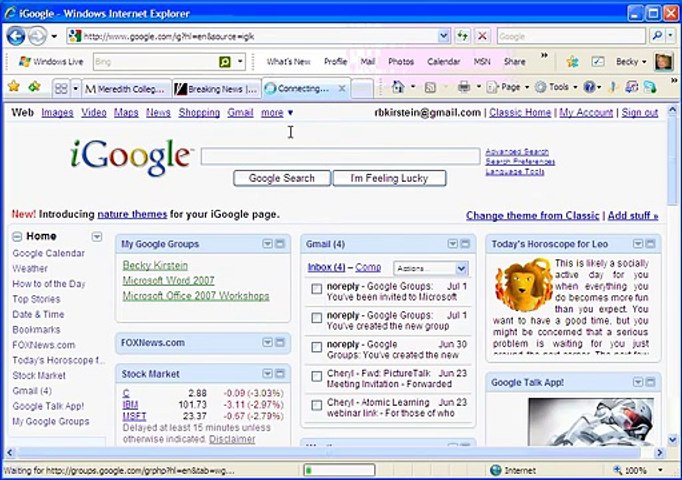The width and height of the screenshot is (682, 480).
Task: Click the Windows Live profile picture
Action: click(x=663, y=61)
